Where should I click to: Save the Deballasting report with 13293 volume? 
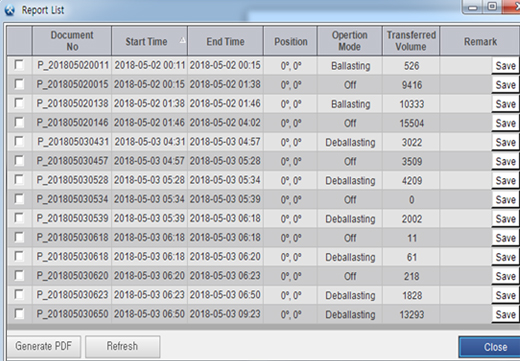[505, 314]
